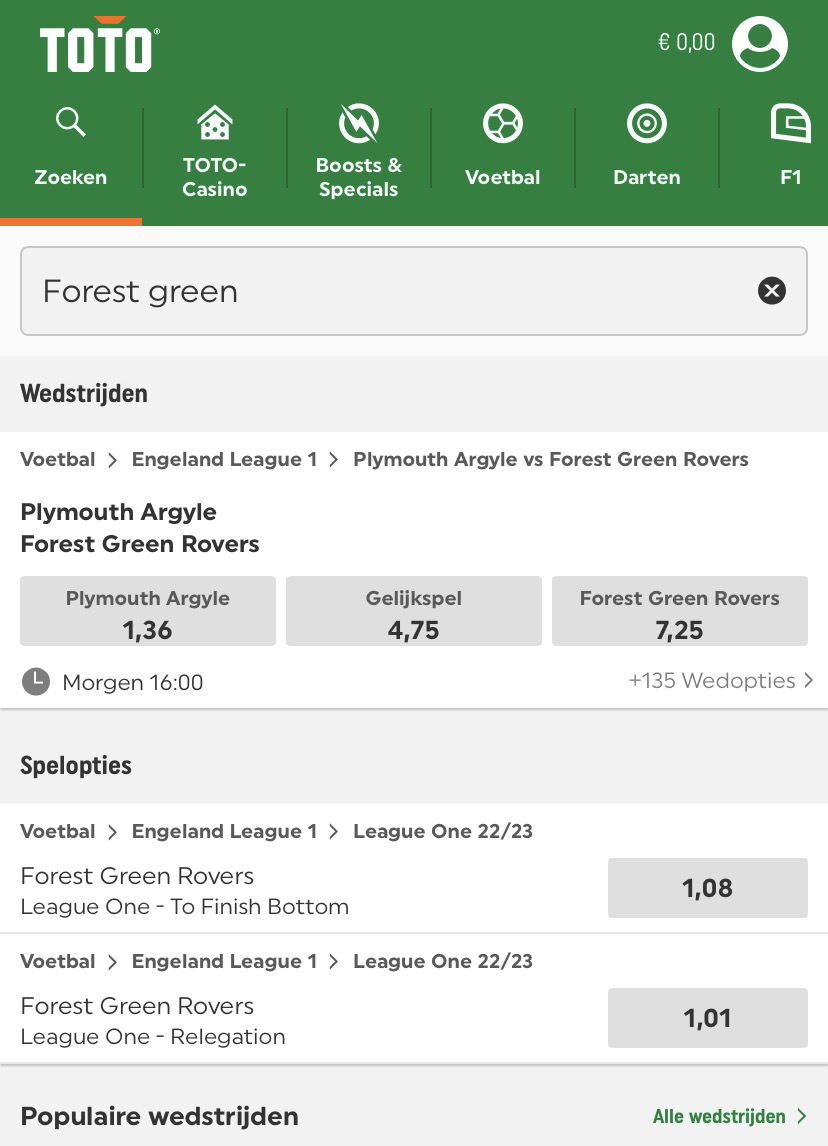Select the Voetbal football icon

[x=502, y=124]
